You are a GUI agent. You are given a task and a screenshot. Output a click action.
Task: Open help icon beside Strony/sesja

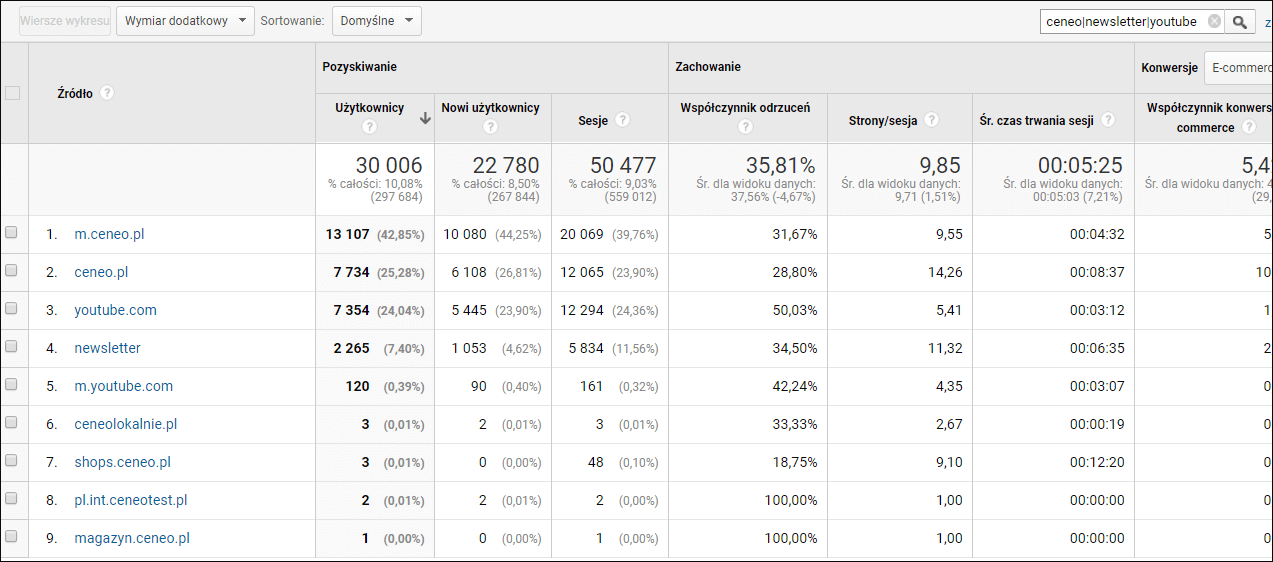(x=931, y=119)
